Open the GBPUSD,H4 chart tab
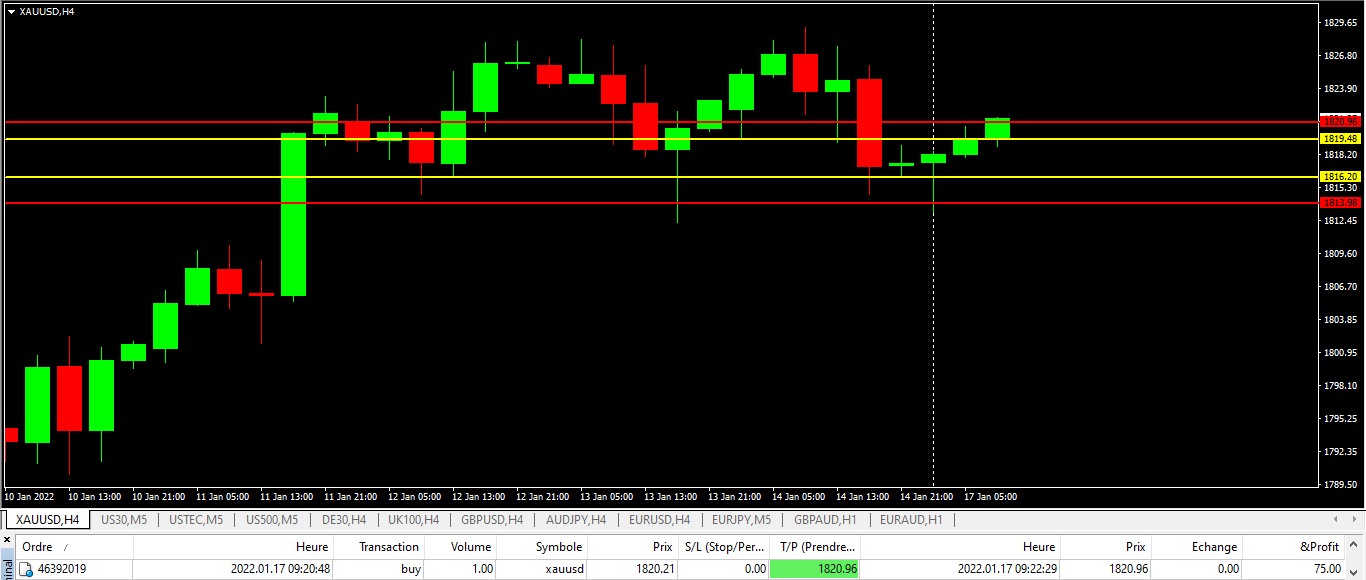1366x580 pixels. click(x=492, y=520)
